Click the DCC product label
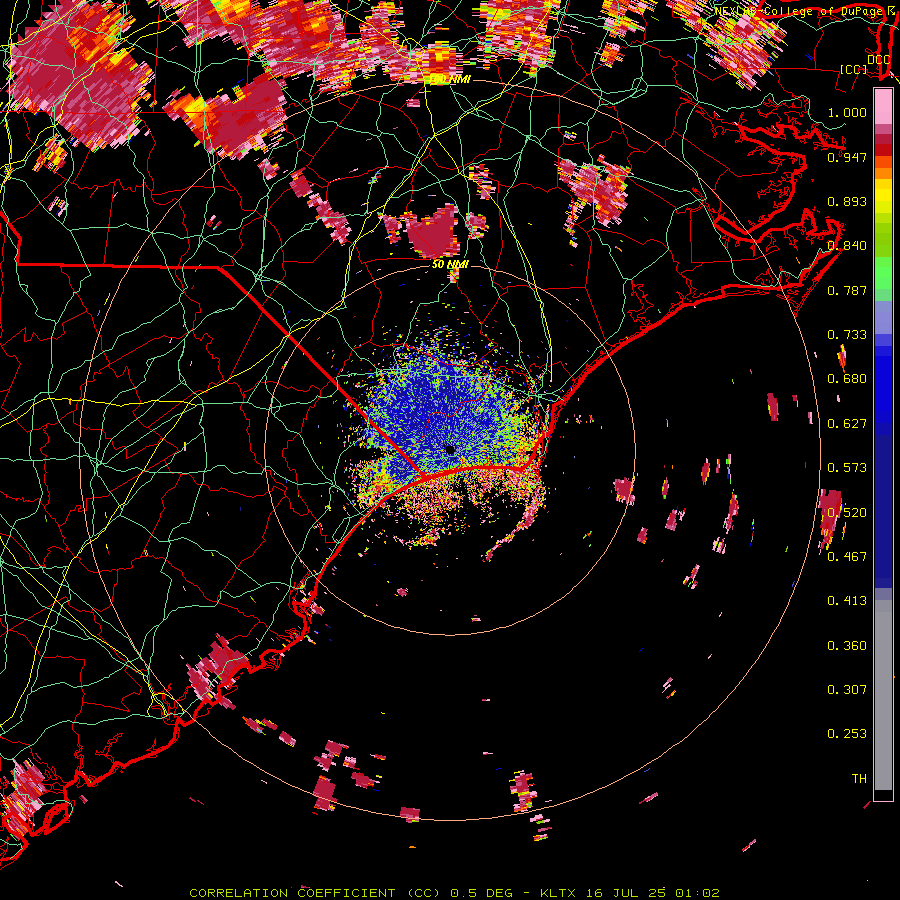 [878, 60]
